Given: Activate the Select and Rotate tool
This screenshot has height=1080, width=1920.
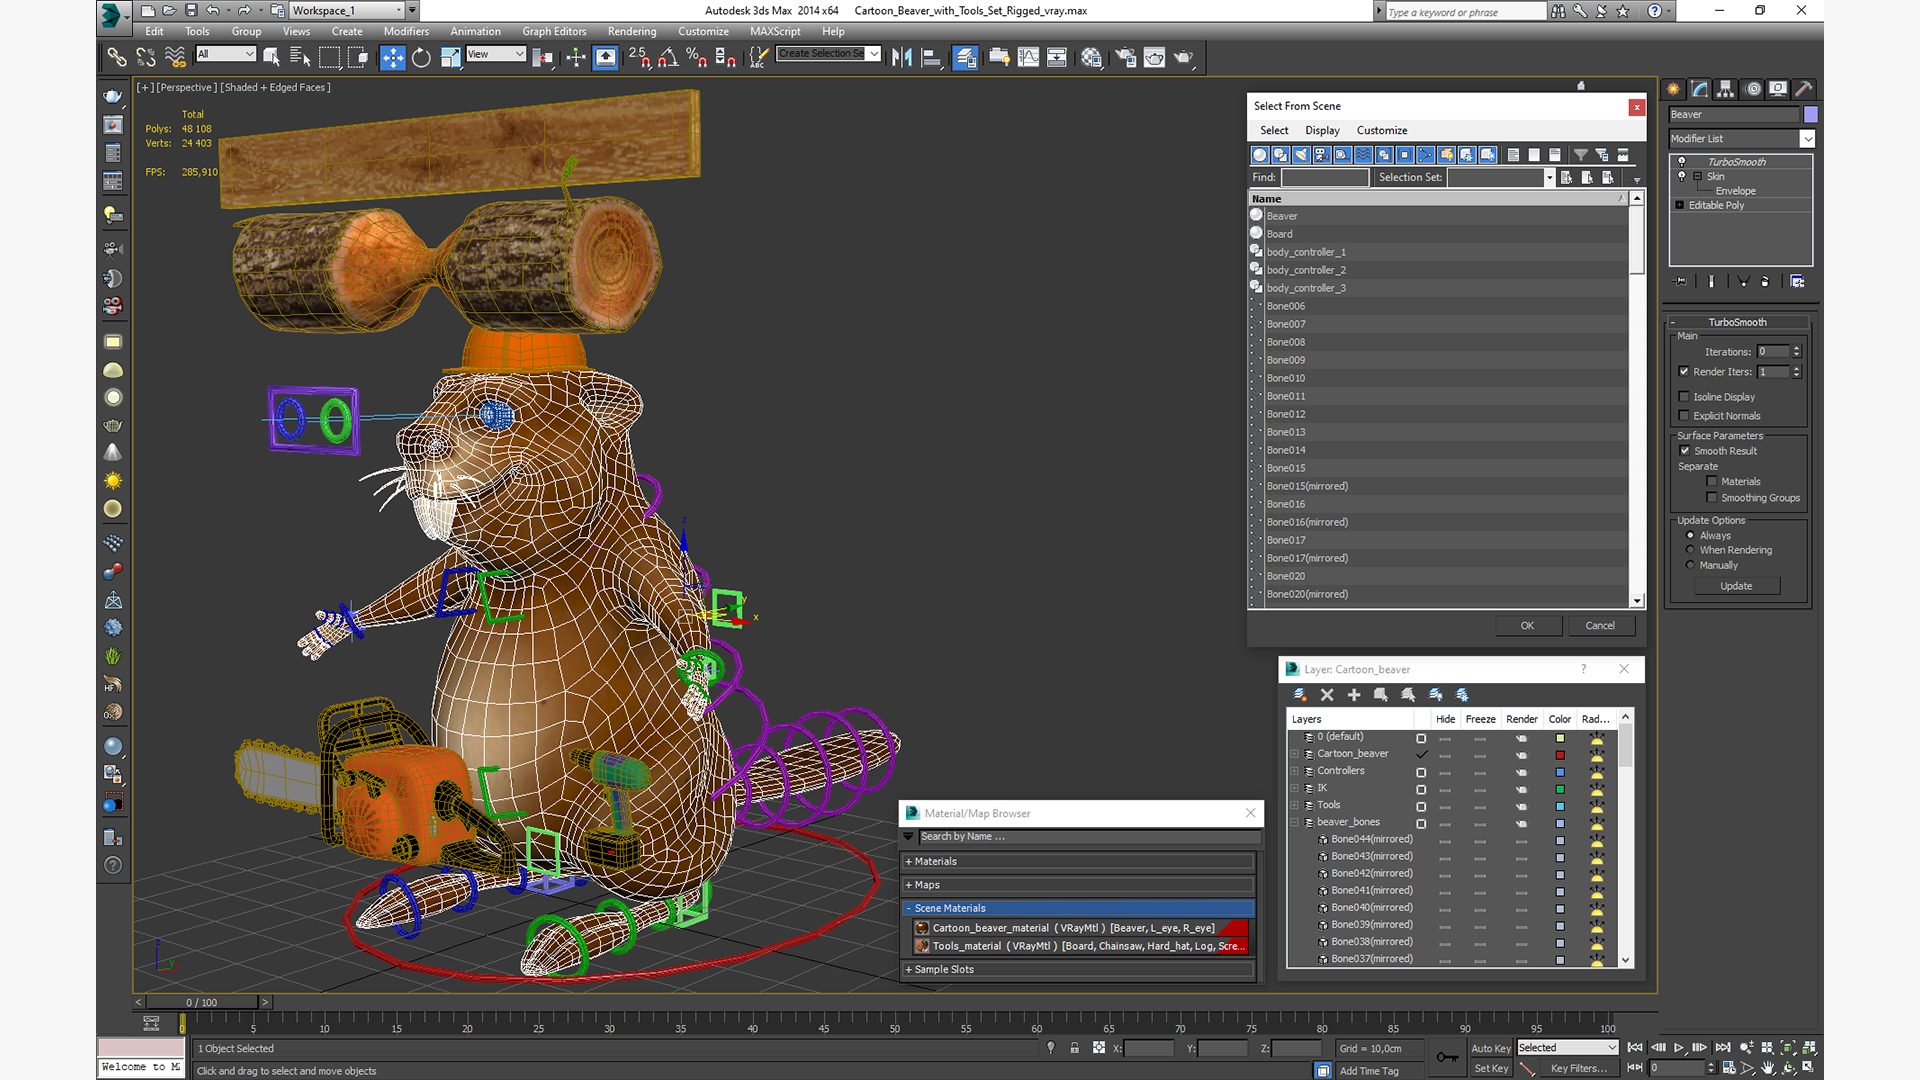Looking at the screenshot, I should point(421,57).
